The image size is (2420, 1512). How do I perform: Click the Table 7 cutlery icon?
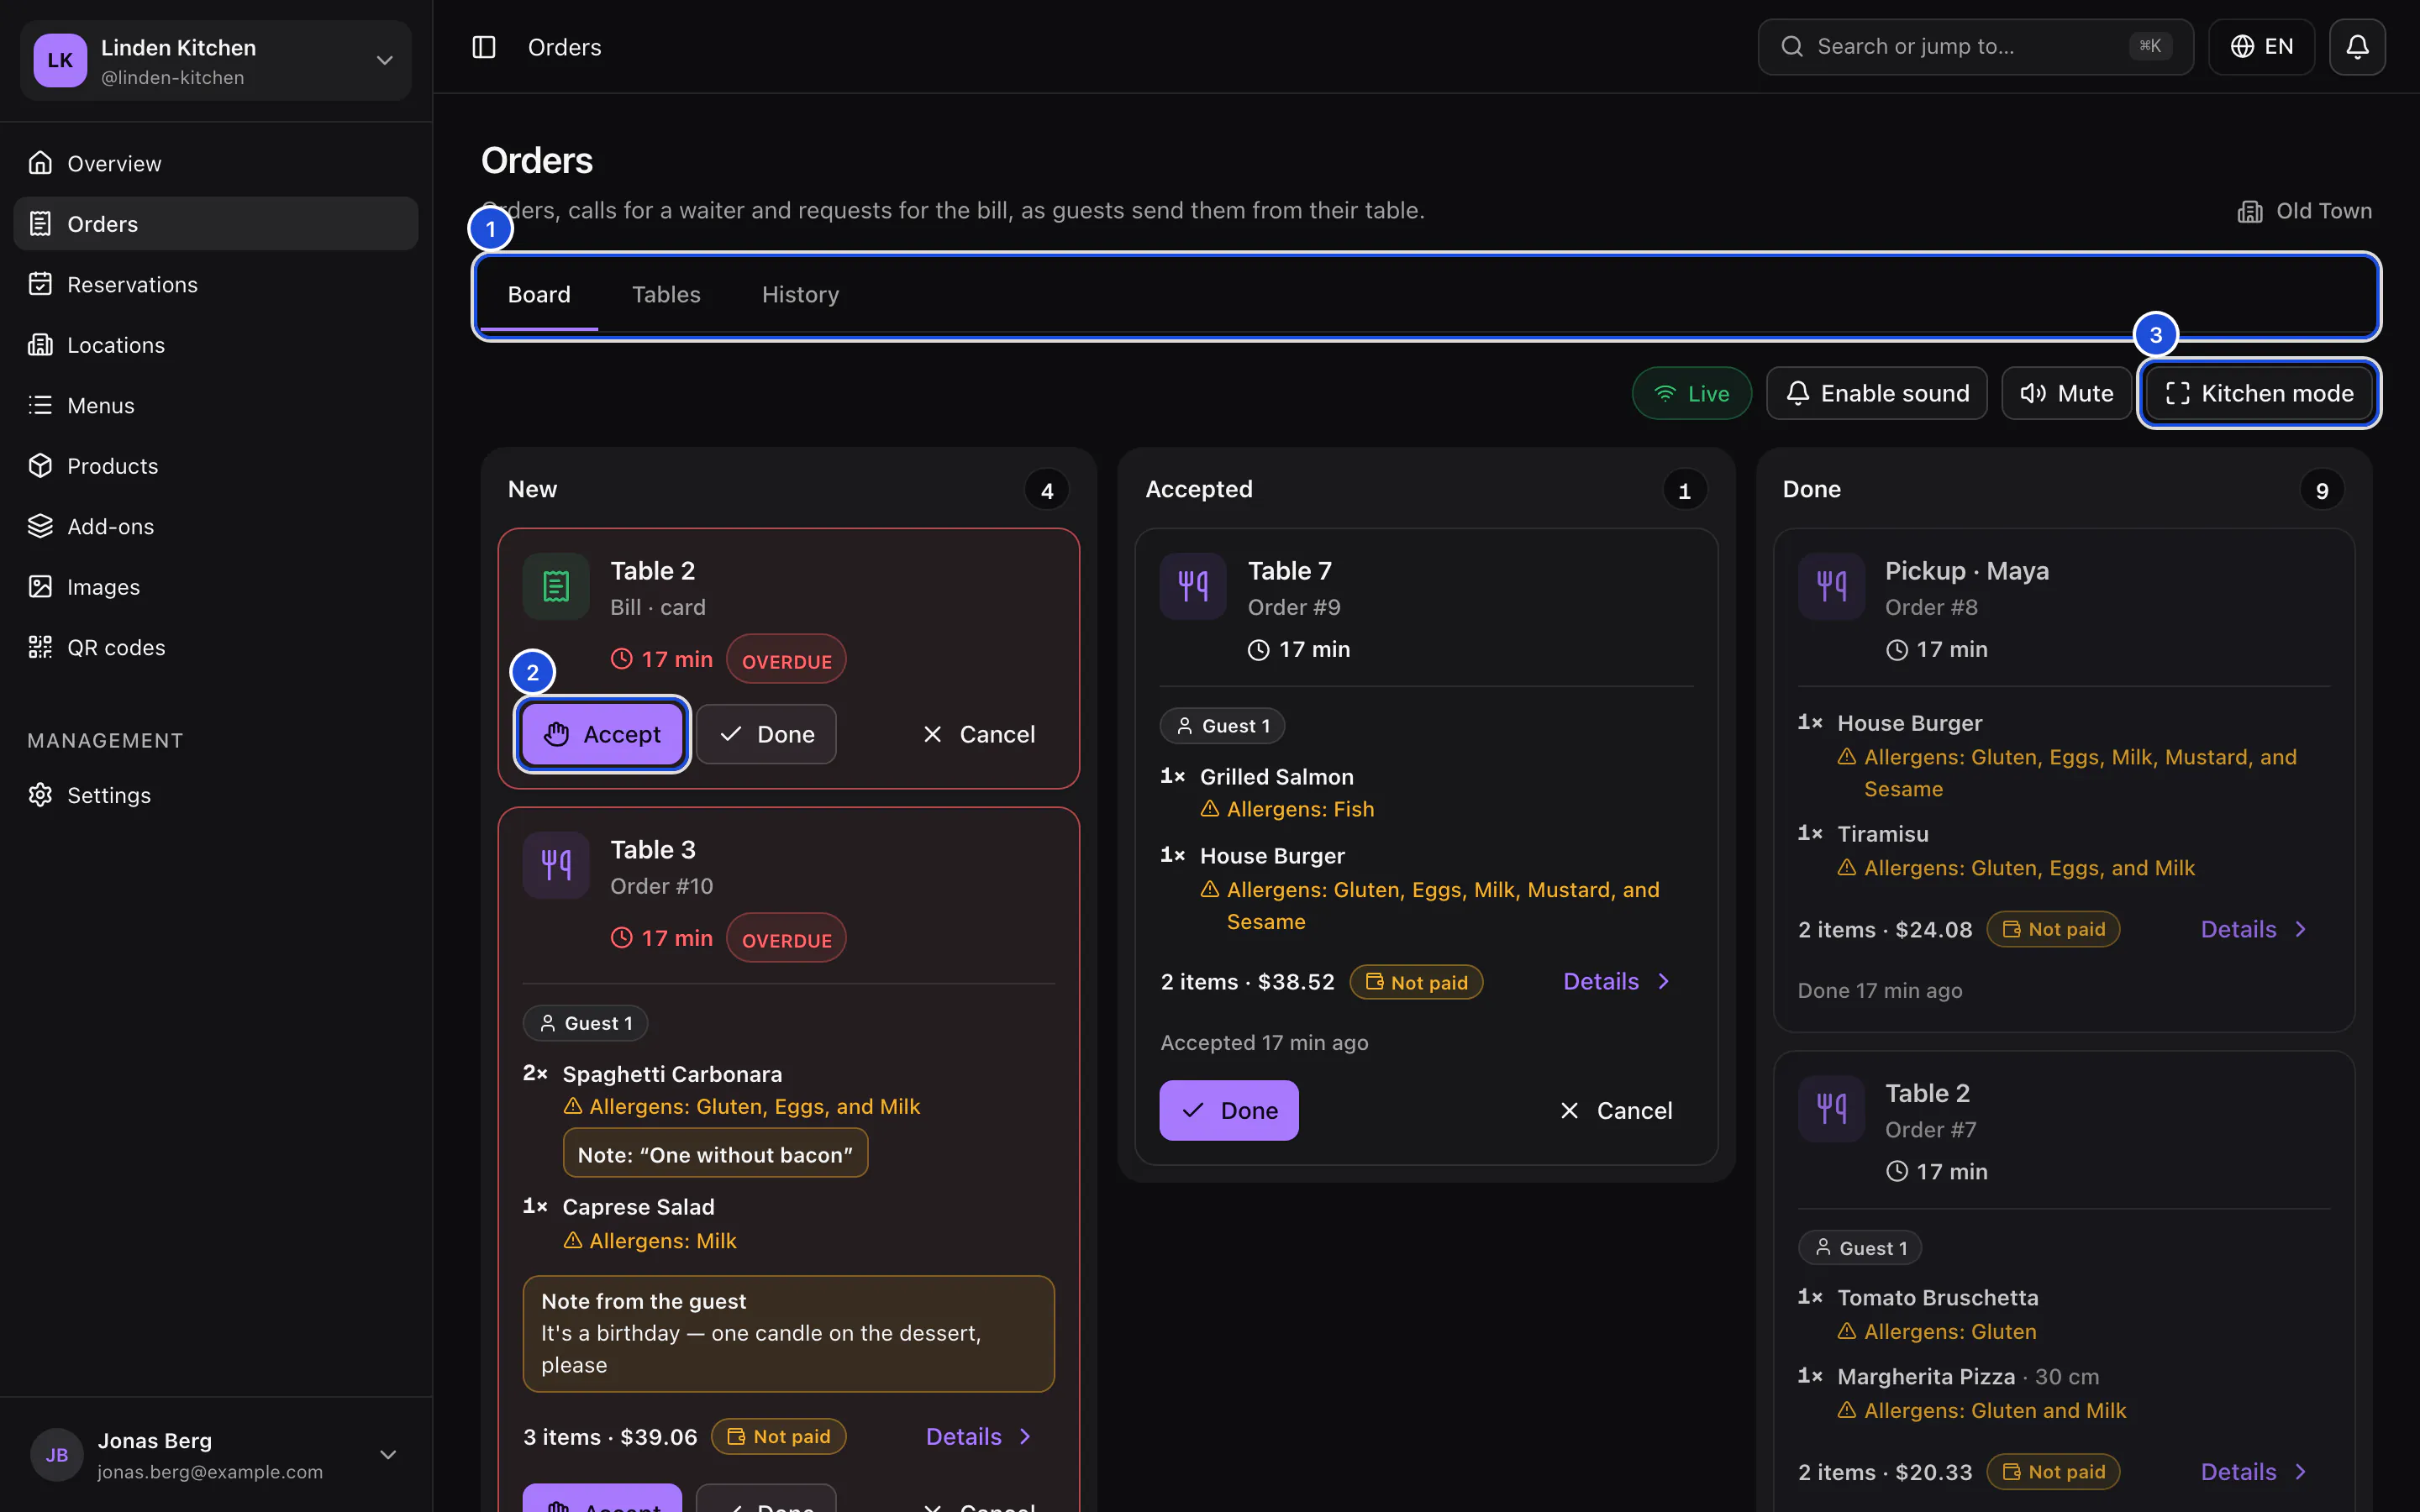coord(1193,586)
